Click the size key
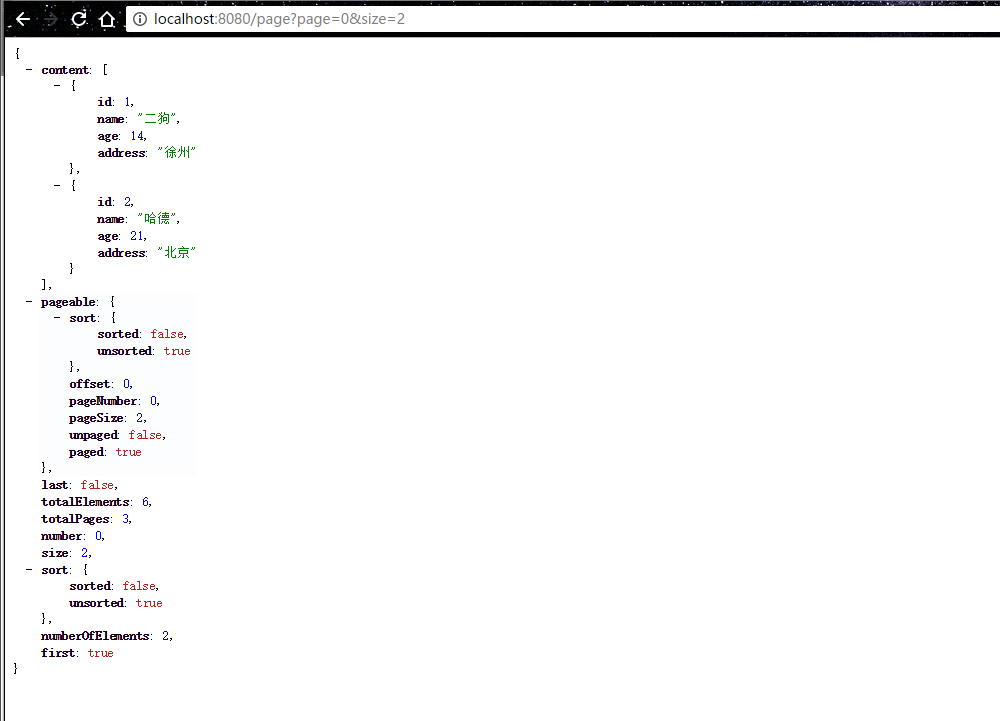 tap(55, 553)
